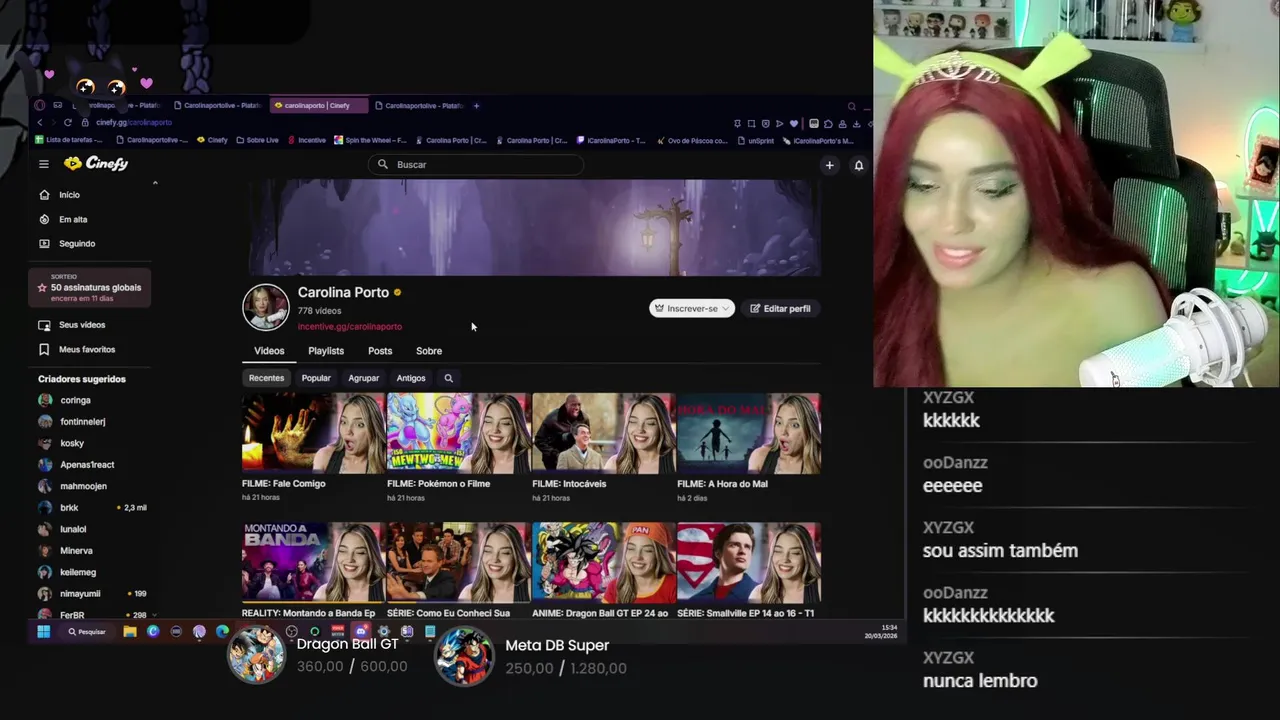Click Carolina Porto profile avatar
Screen dimensions: 1280x720
(x=266, y=307)
